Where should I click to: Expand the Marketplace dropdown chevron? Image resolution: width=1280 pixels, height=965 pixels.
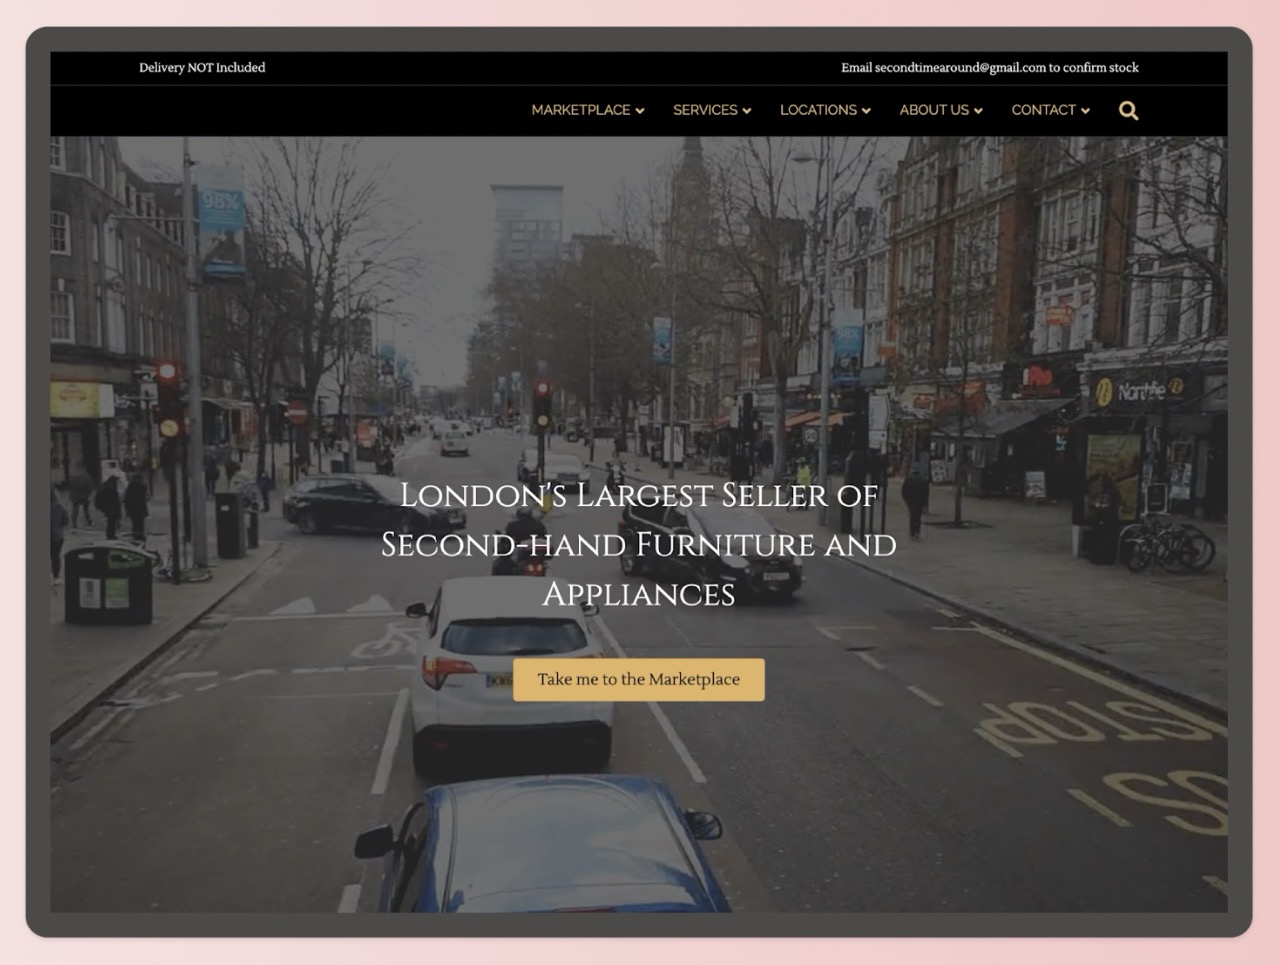point(640,111)
